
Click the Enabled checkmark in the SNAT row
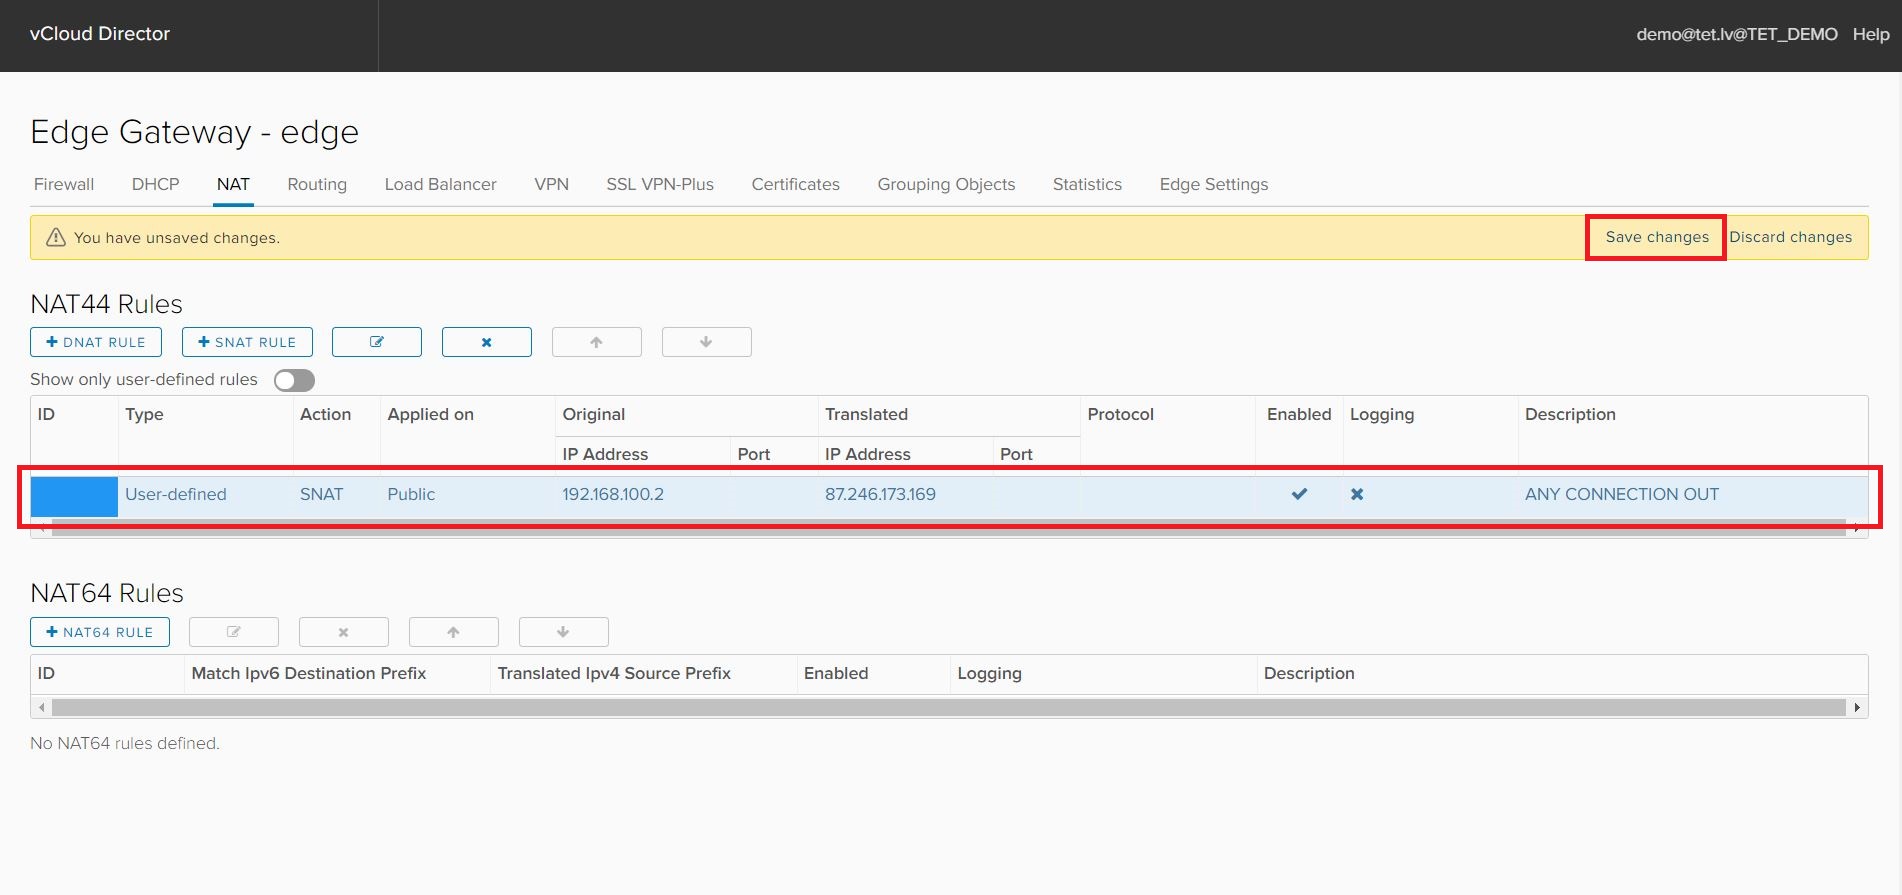1299,494
